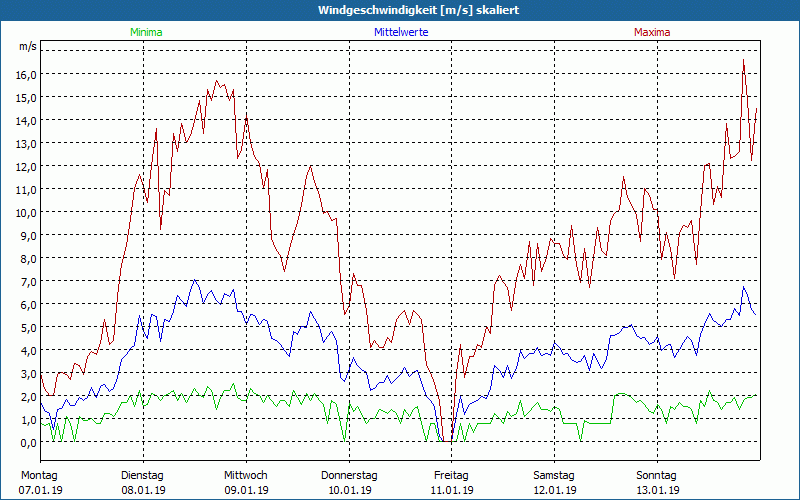The width and height of the screenshot is (800, 500).
Task: Click the 16,0 y-axis value
Action: tap(28, 74)
